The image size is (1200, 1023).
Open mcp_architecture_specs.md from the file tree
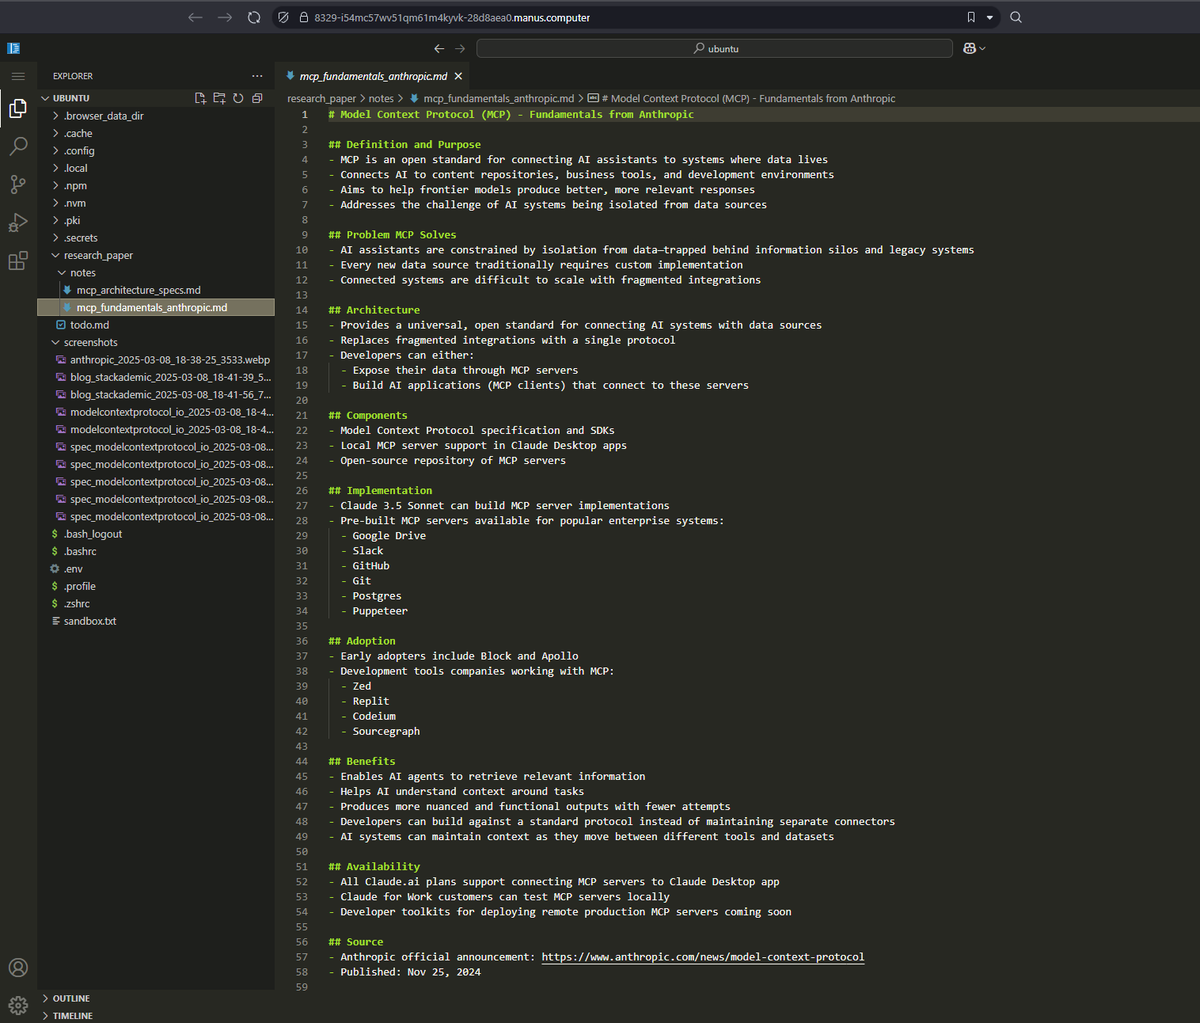coord(138,290)
